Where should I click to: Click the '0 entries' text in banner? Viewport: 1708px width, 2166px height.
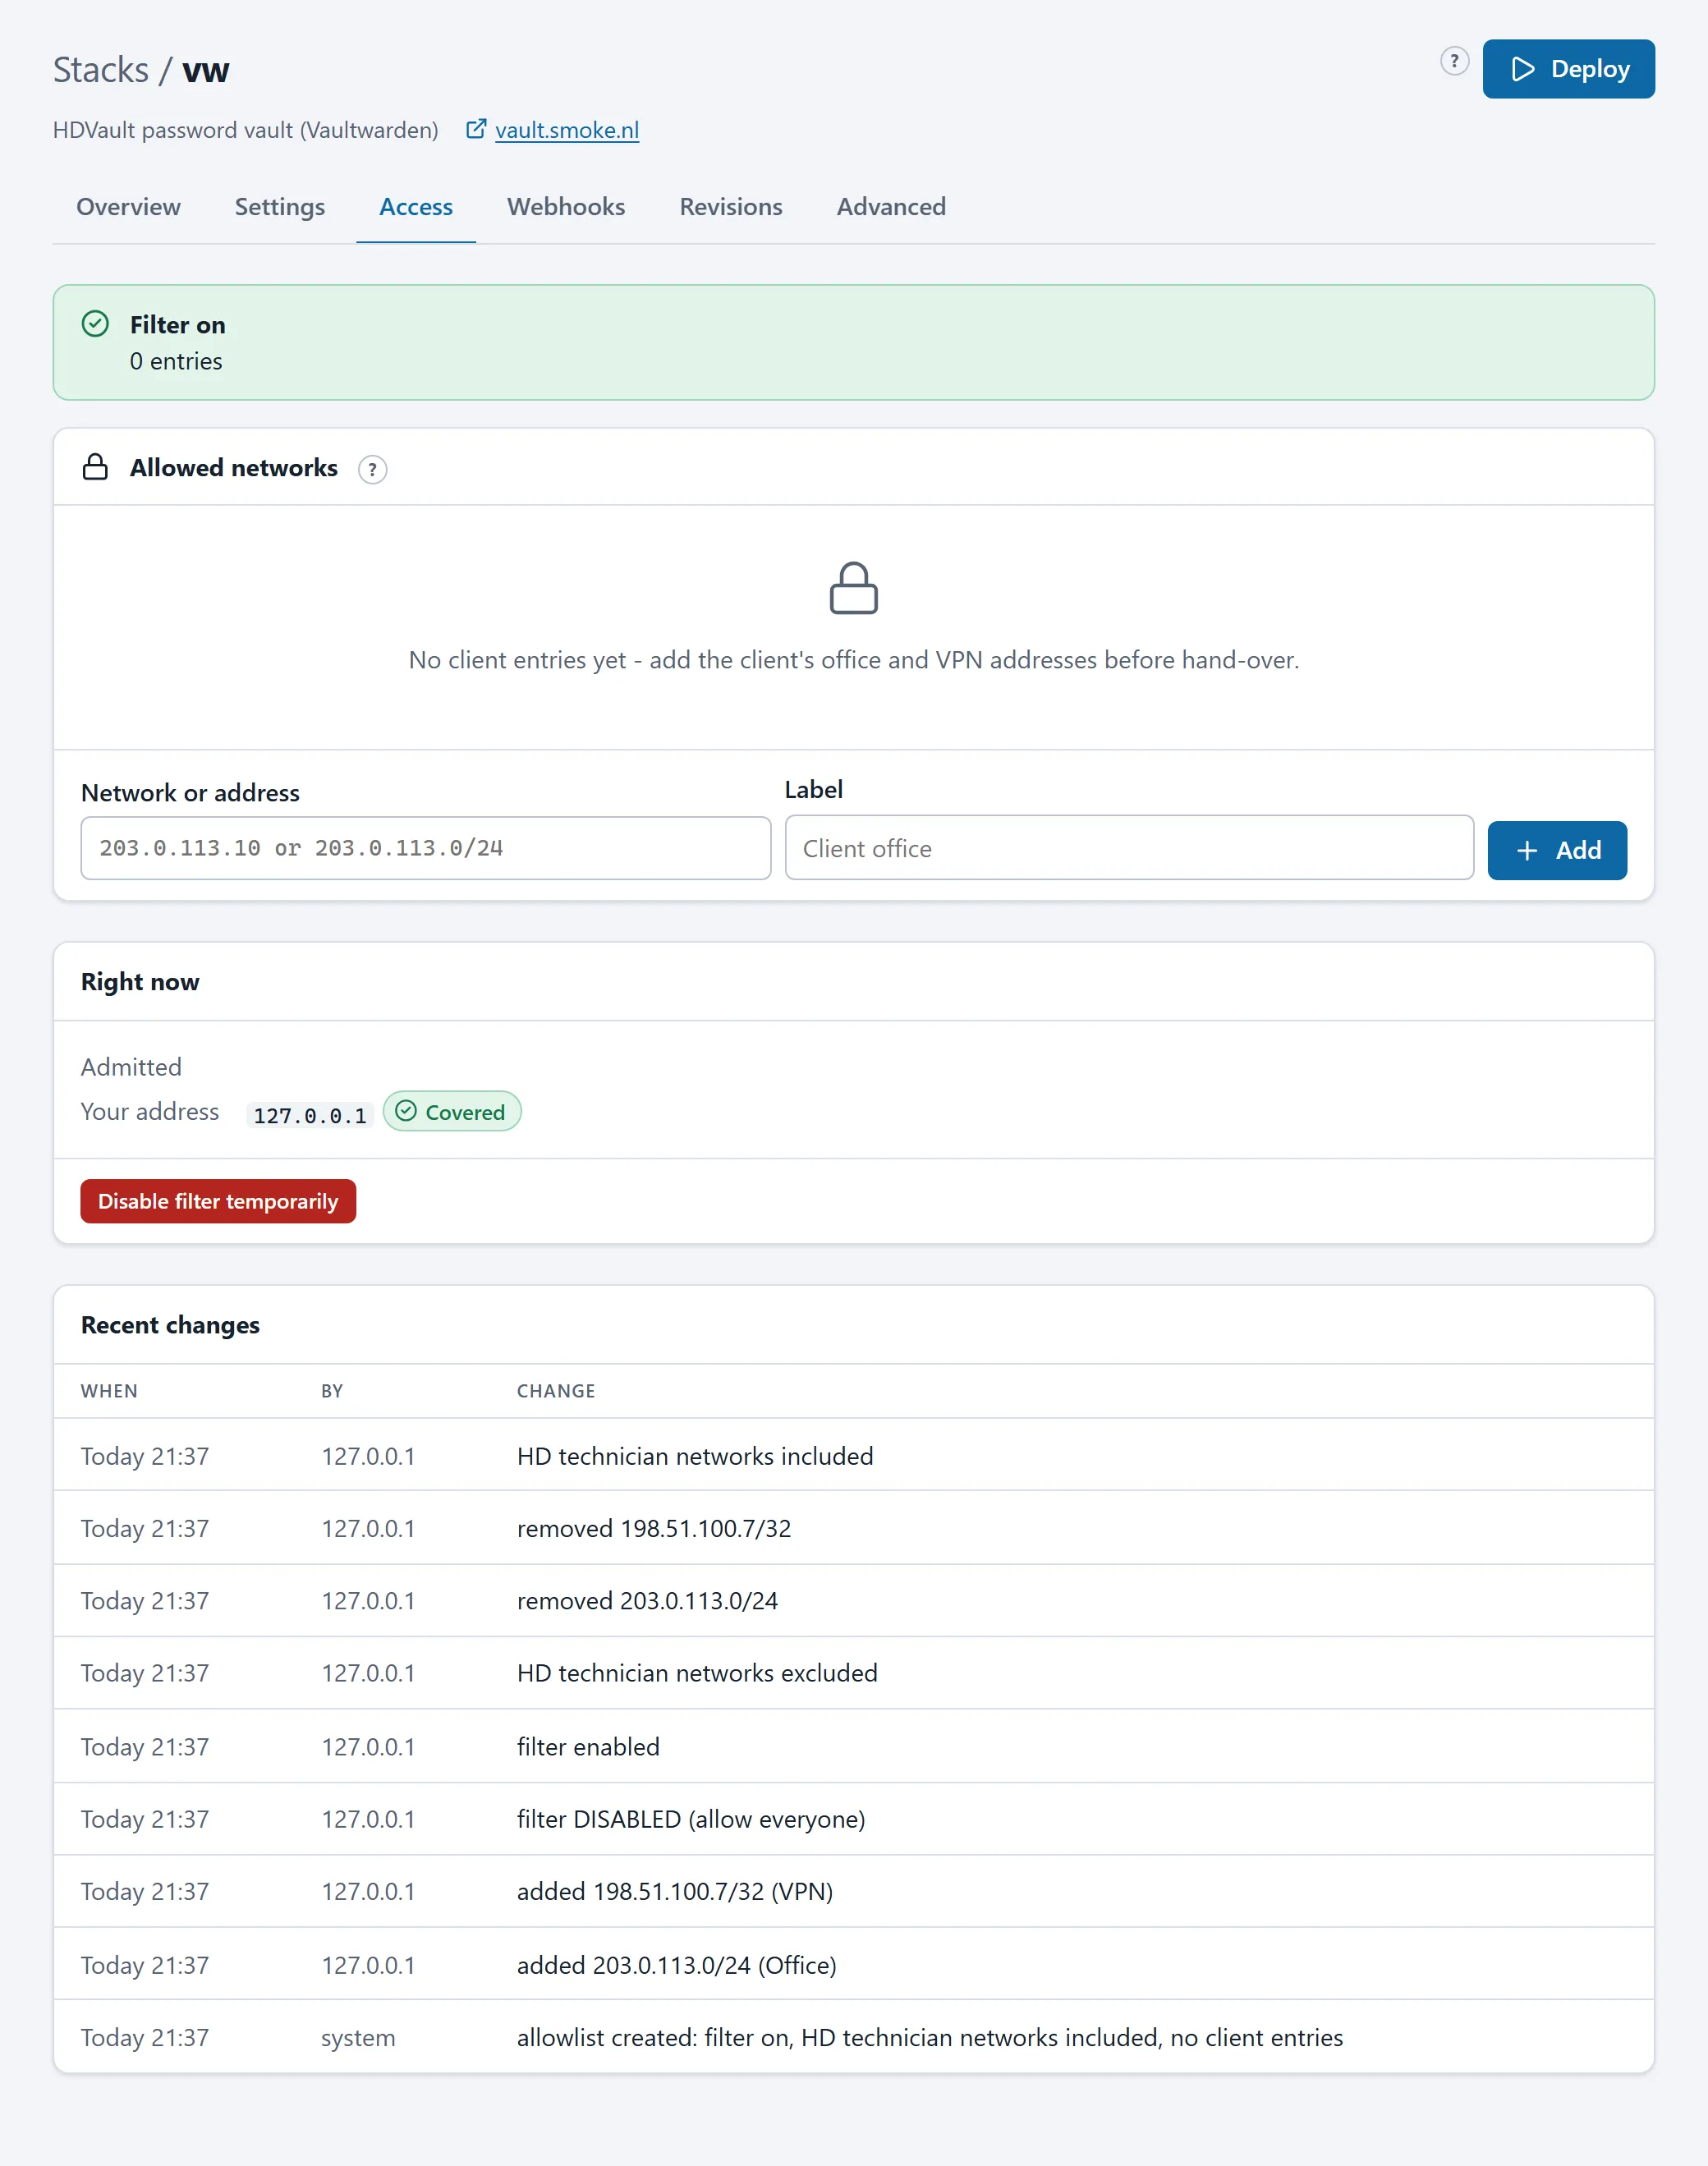tap(176, 361)
